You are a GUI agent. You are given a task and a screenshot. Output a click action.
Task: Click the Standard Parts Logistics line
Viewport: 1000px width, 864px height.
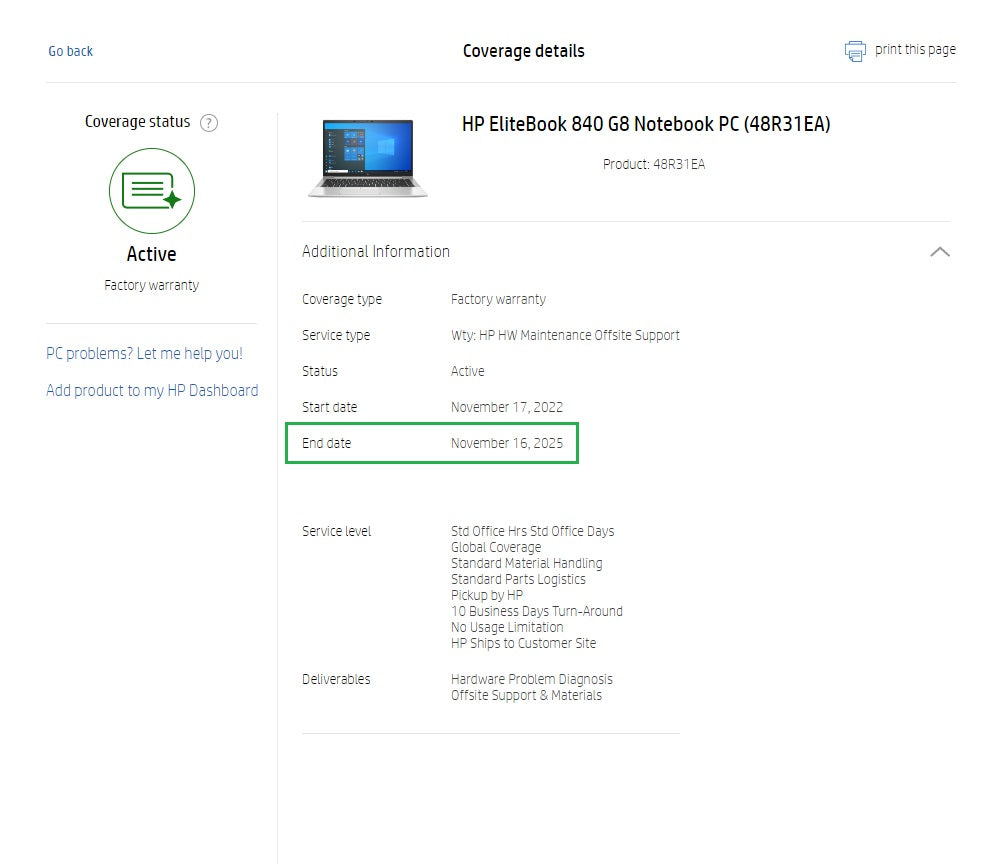point(518,579)
